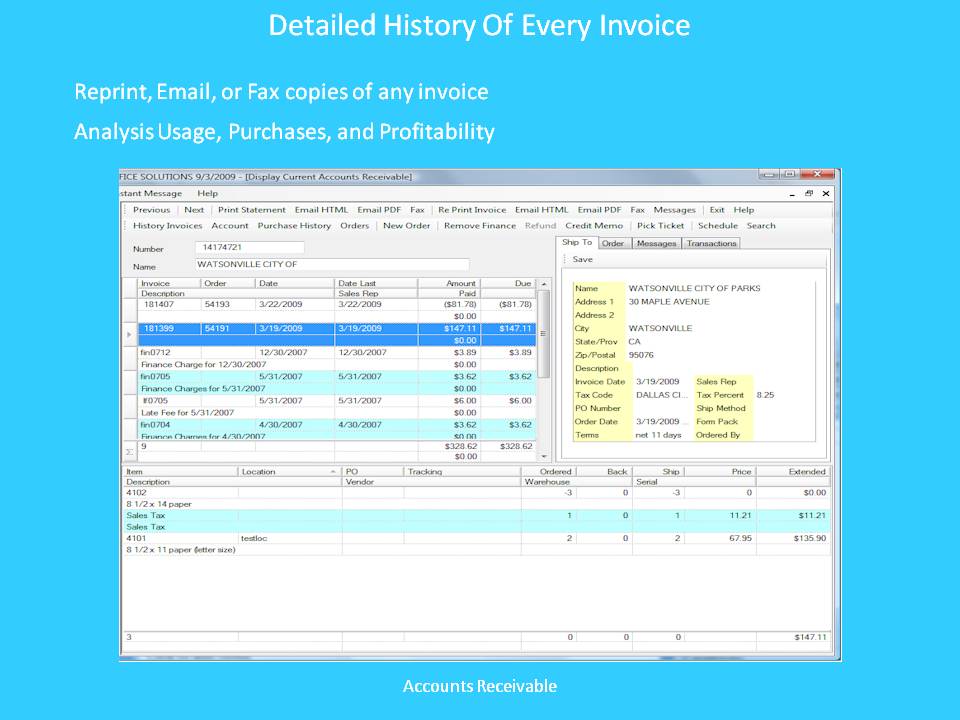Open the Help menu in menu bar
Viewport: 960px width, 720px height.
tap(208, 193)
